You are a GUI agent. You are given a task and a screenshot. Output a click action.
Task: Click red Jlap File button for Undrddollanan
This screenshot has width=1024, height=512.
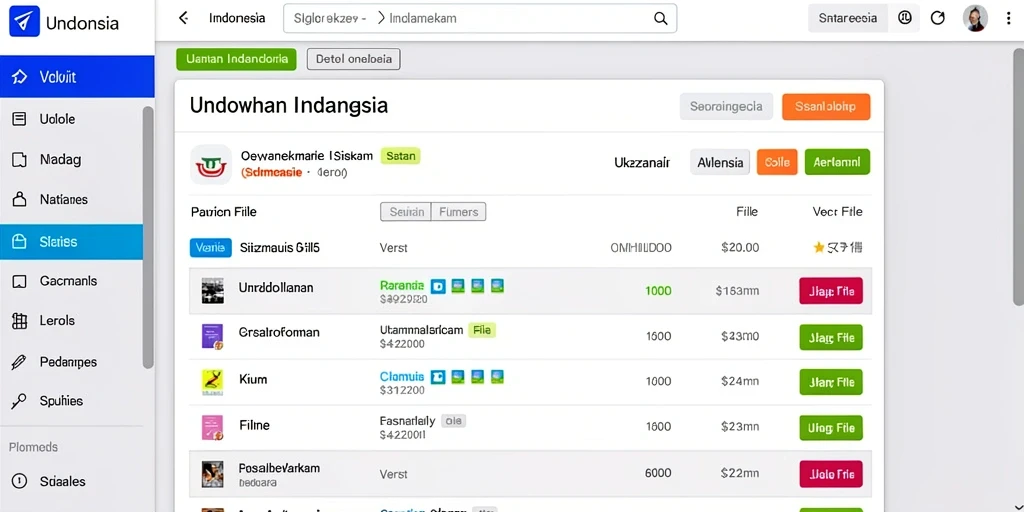click(831, 291)
